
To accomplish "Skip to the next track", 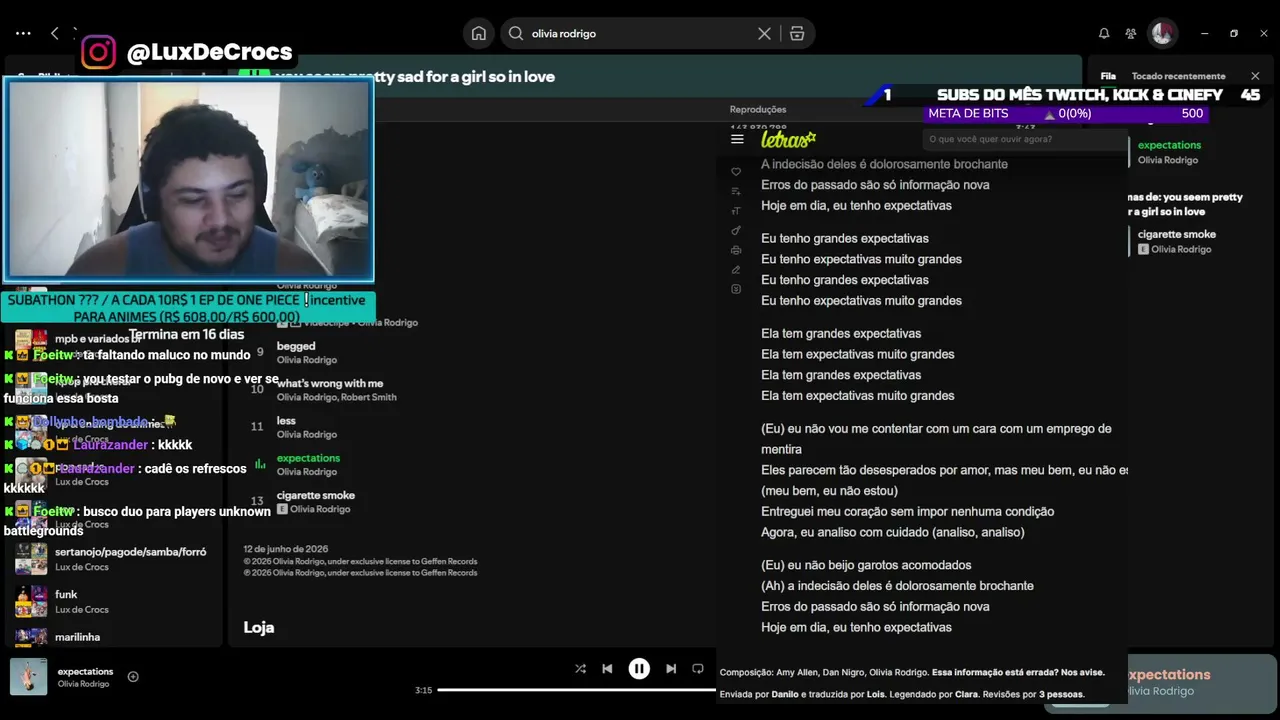I will coord(671,669).
